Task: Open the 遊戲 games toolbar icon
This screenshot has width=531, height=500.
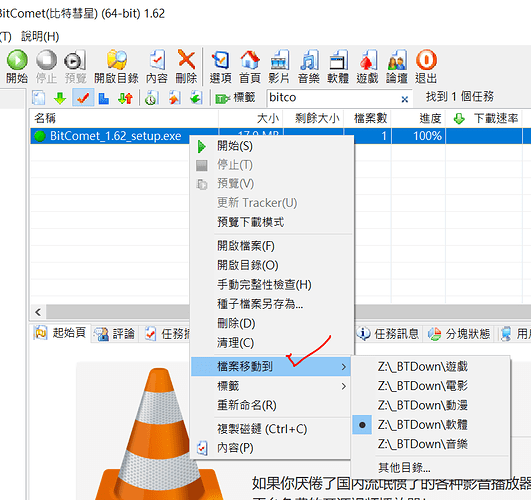Action: point(367,61)
